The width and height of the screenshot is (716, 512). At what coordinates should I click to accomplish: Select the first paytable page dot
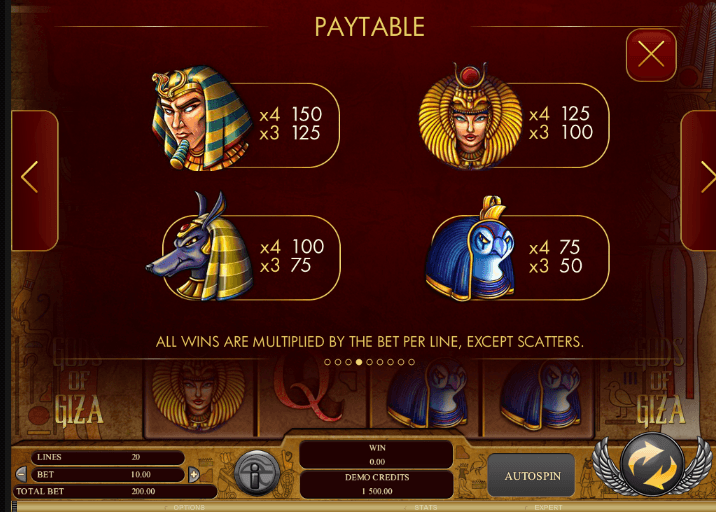click(327, 362)
